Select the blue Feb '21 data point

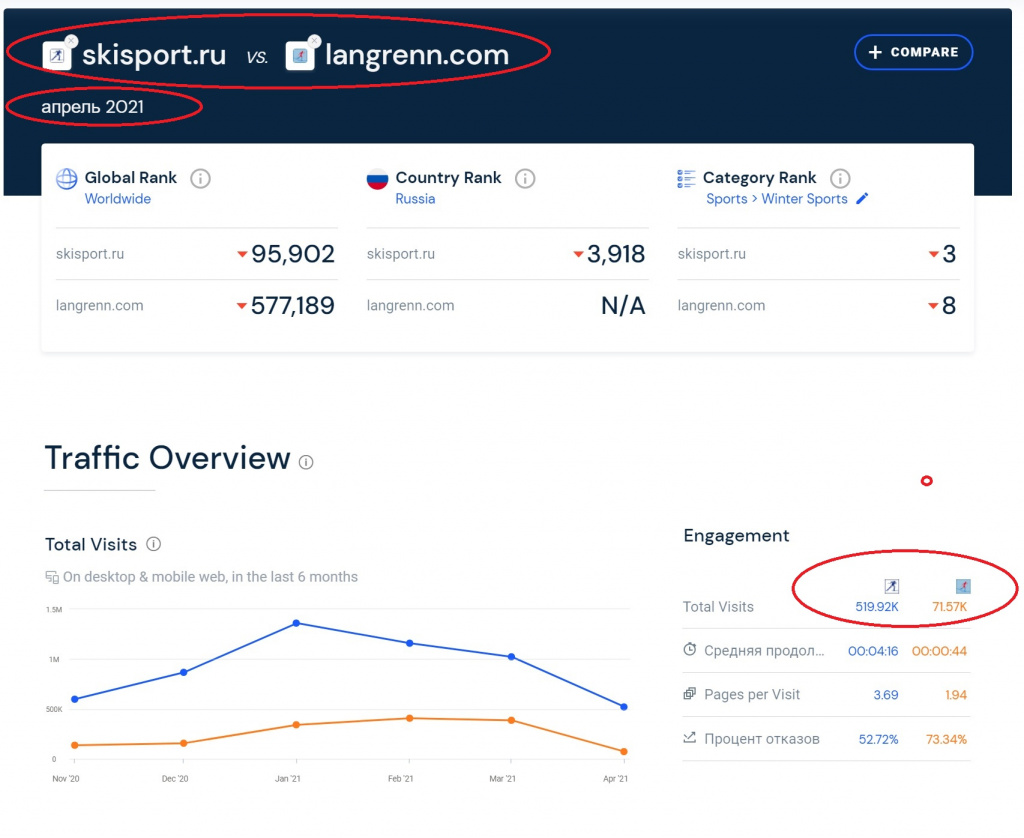point(409,643)
